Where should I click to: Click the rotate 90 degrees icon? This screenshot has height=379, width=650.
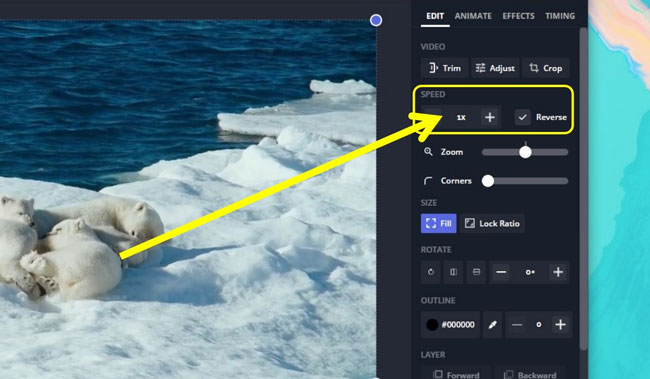point(431,272)
